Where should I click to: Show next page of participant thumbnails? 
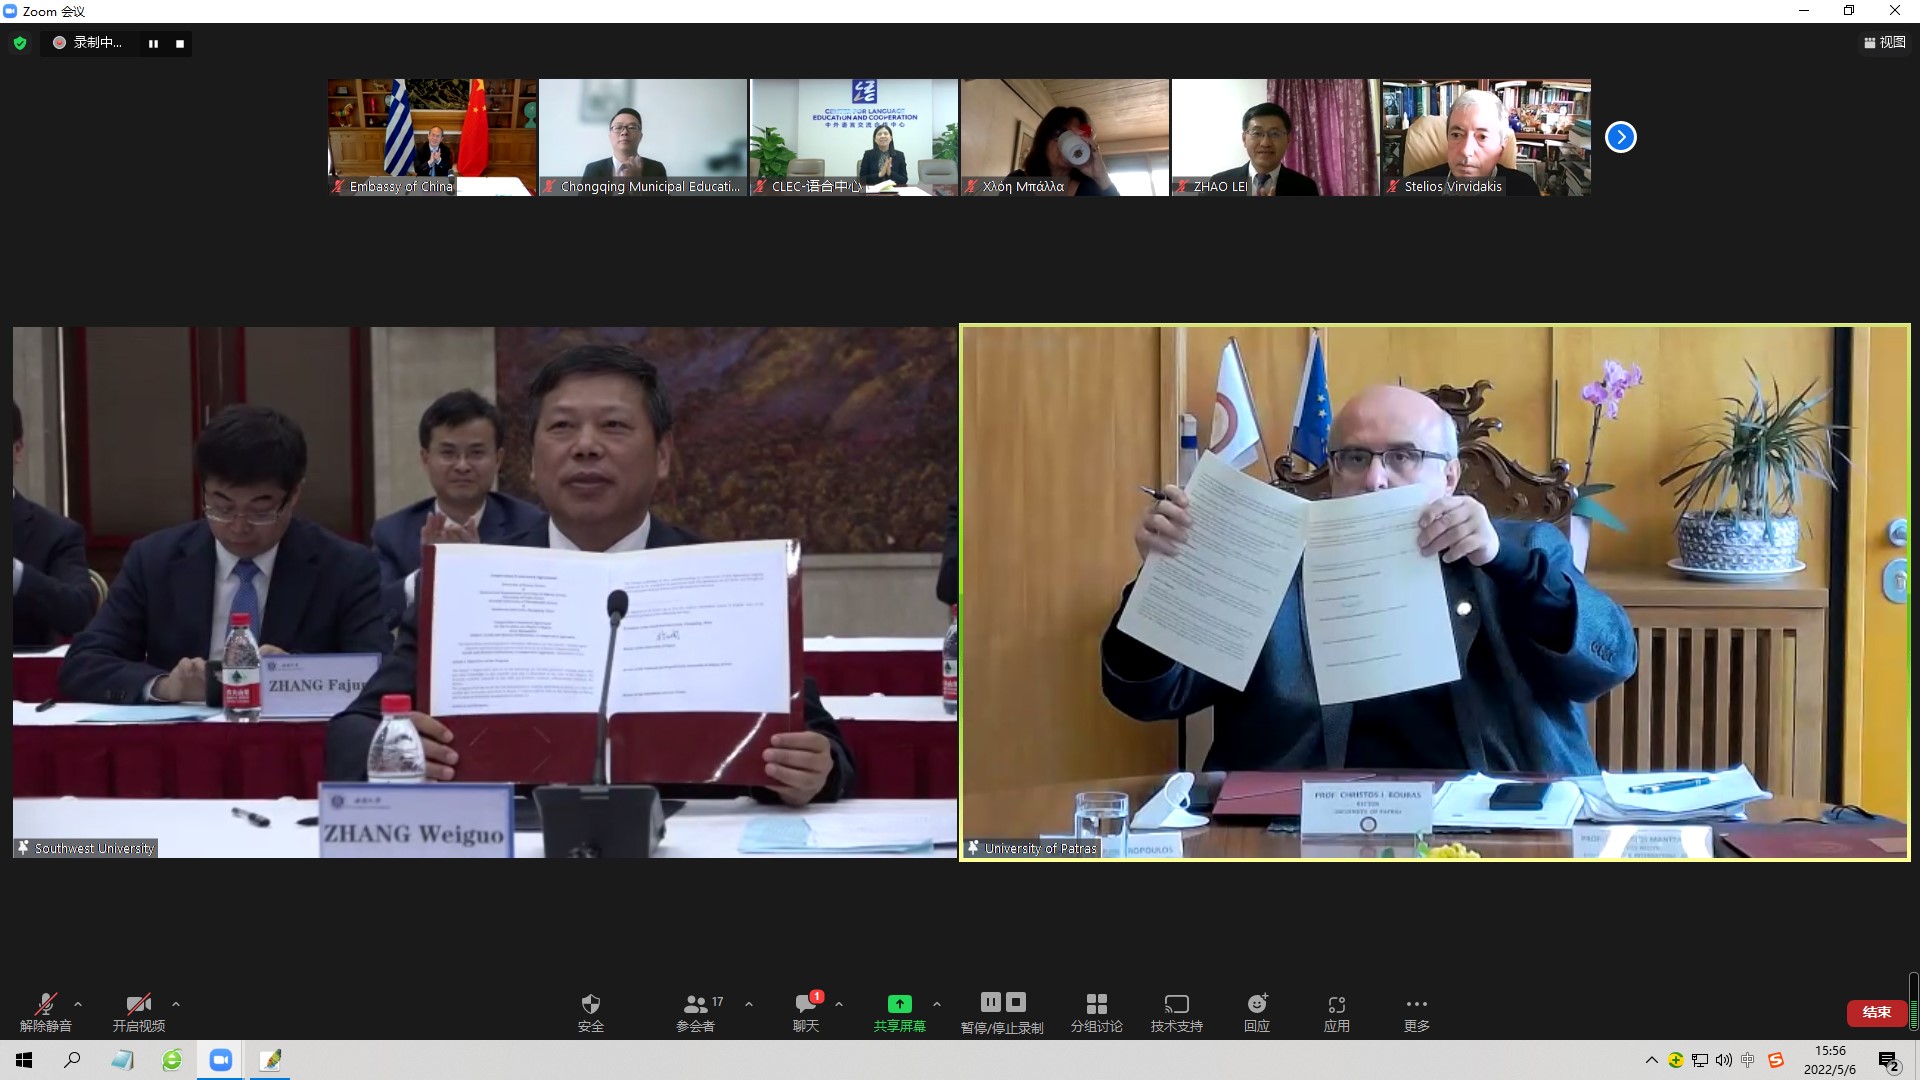(1621, 137)
